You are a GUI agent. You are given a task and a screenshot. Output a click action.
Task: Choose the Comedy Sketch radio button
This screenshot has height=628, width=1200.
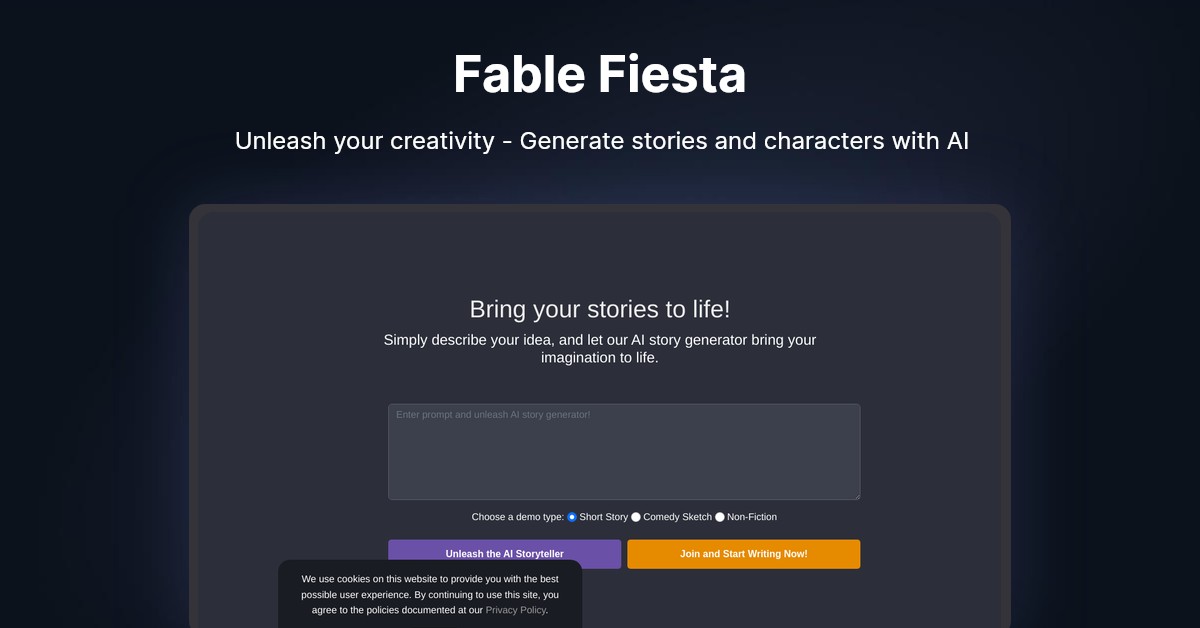coord(636,517)
